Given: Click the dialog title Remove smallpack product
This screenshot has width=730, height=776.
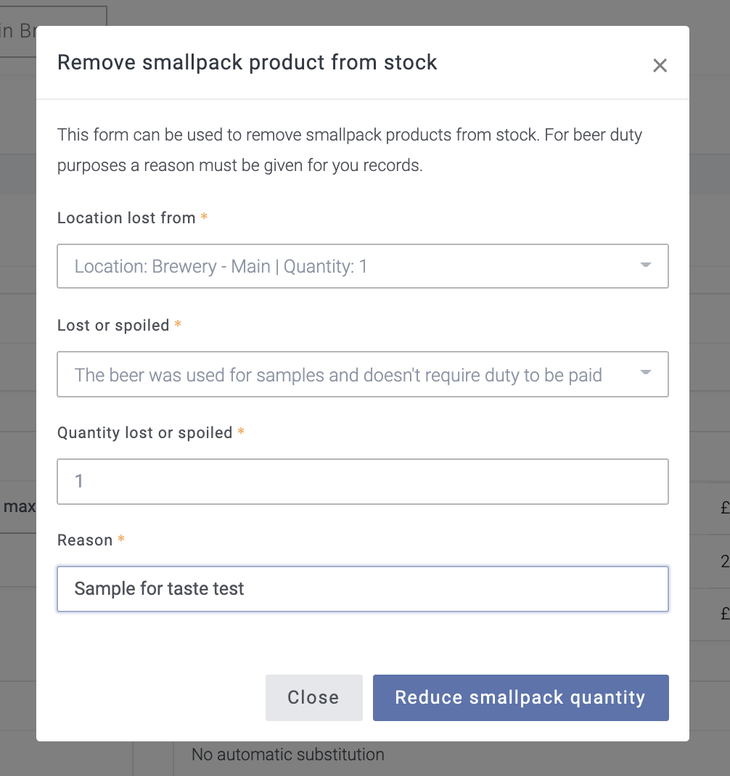Looking at the screenshot, I should tap(247, 63).
